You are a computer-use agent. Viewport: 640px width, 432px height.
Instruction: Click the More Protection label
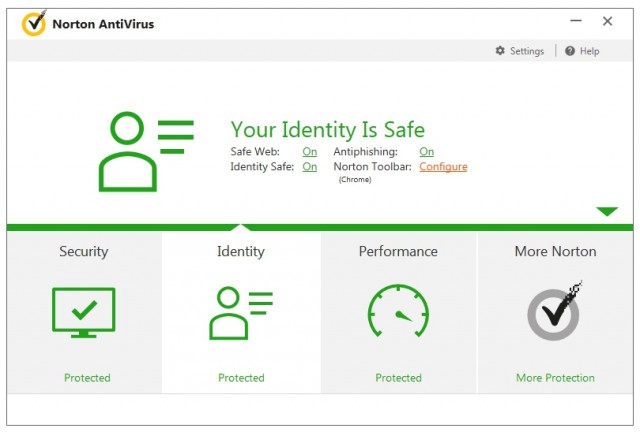click(555, 378)
